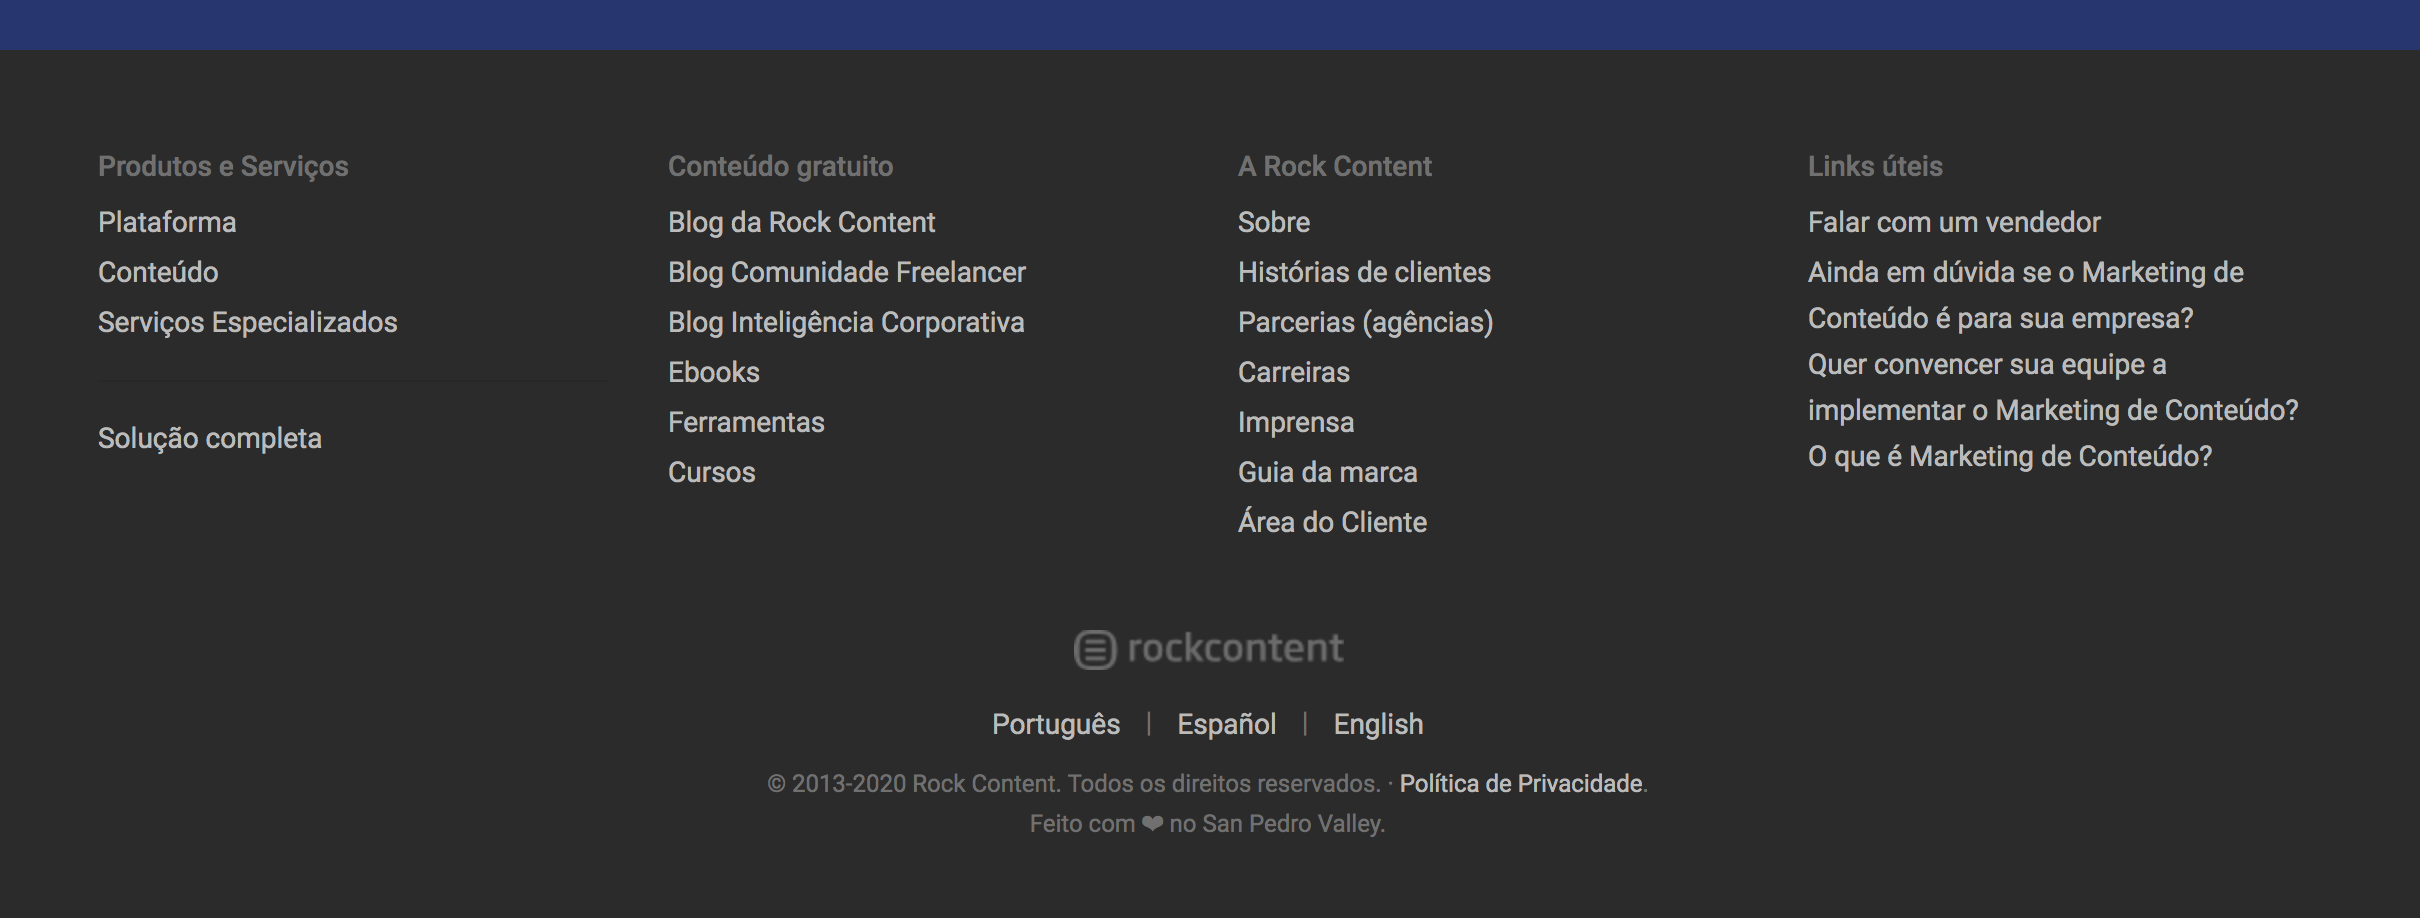This screenshot has height=918, width=2420.
Task: Go to Área do Cliente
Action: pyautogui.click(x=1332, y=521)
